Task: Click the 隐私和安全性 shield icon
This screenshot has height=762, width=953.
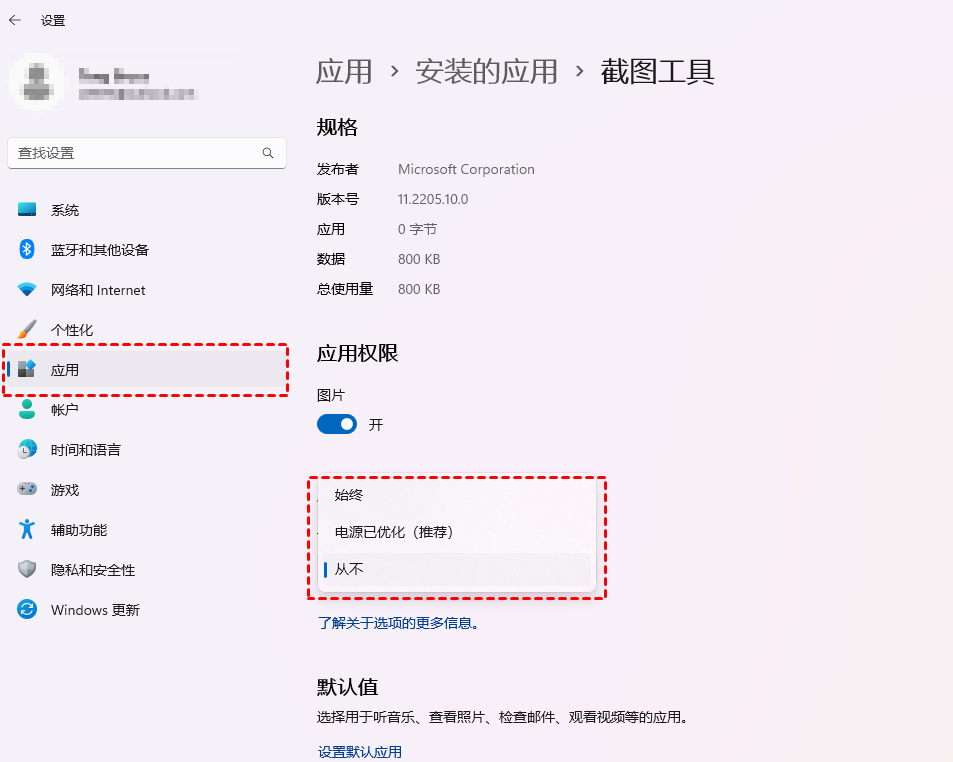Action: pyautogui.click(x=27, y=569)
